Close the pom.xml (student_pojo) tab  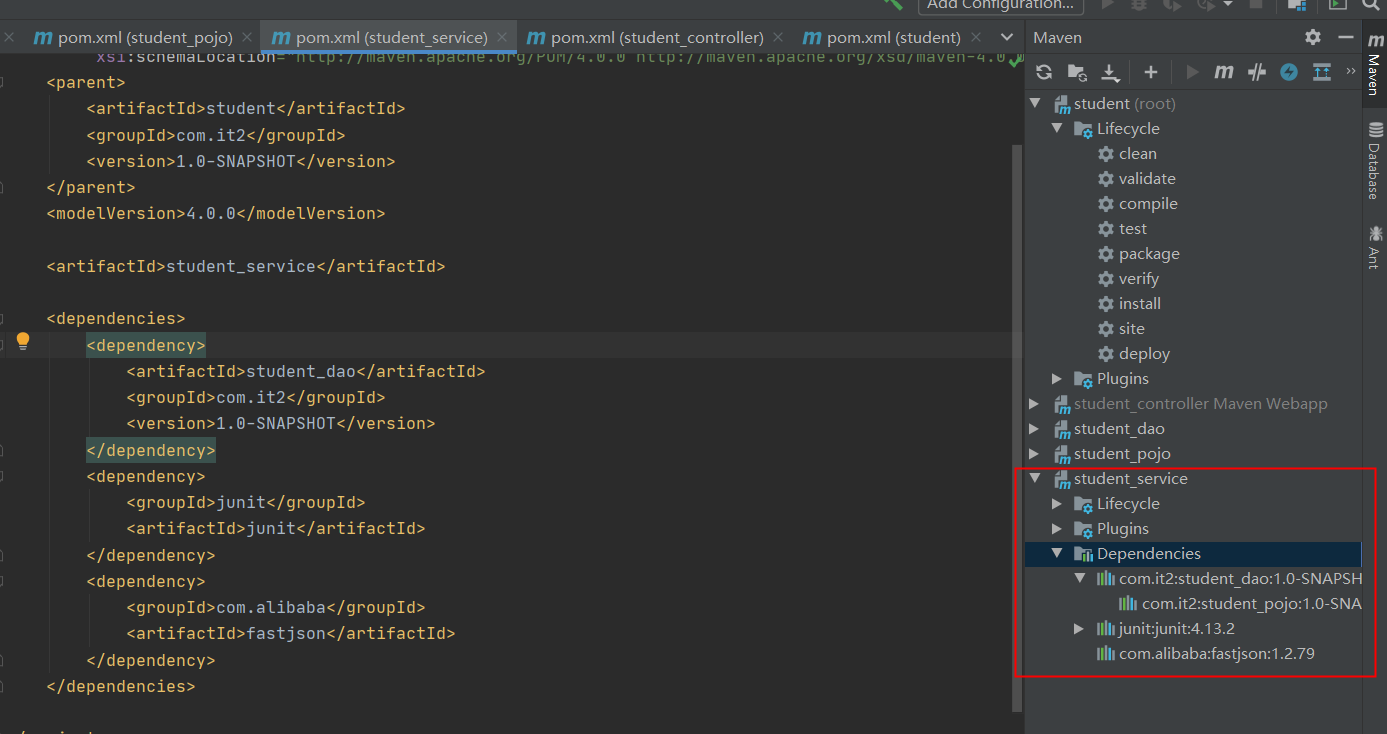[247, 37]
